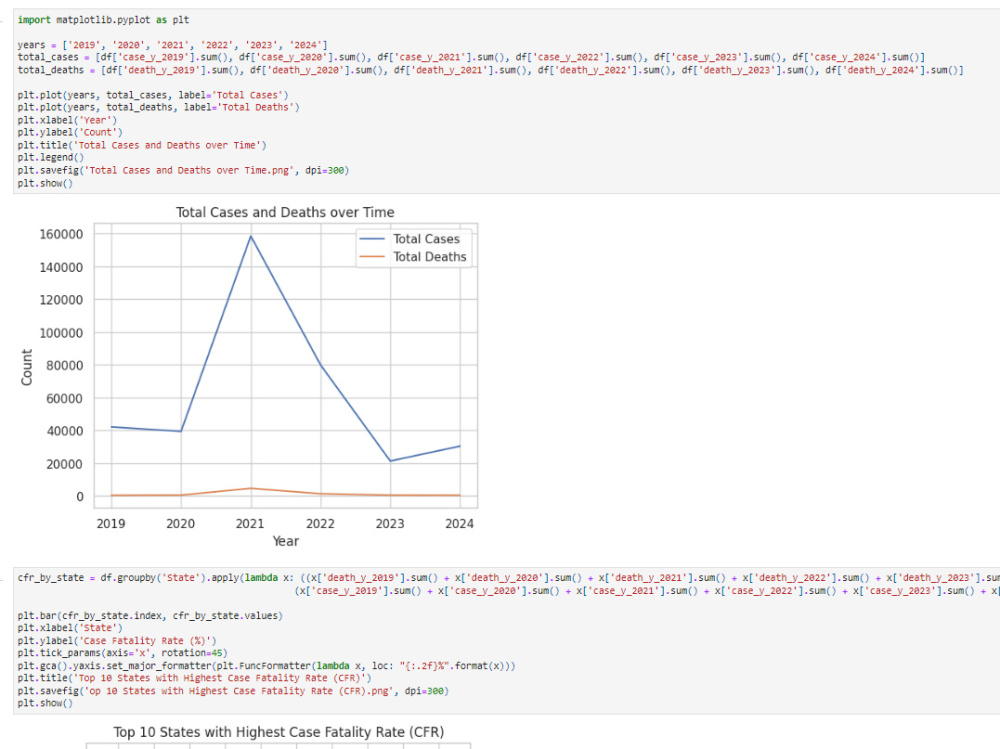The image size is (1000, 749).
Task: Click plt.show() in the first code cell
Action: click(45, 183)
